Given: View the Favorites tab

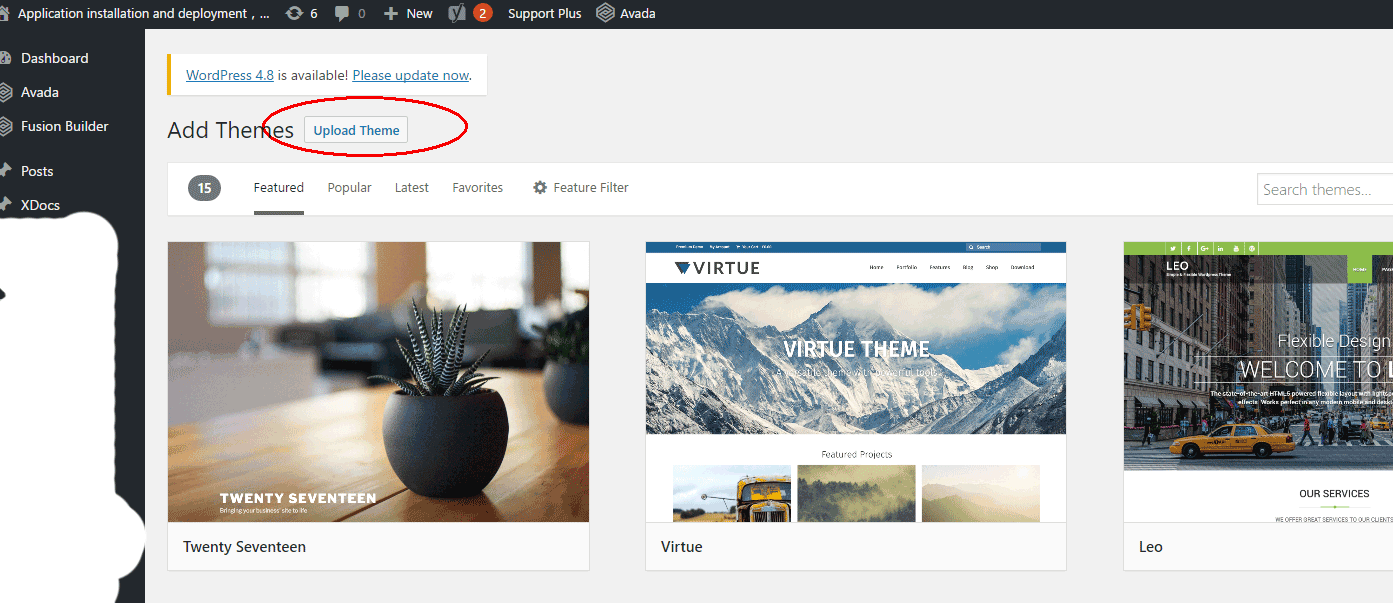Looking at the screenshot, I should (477, 187).
